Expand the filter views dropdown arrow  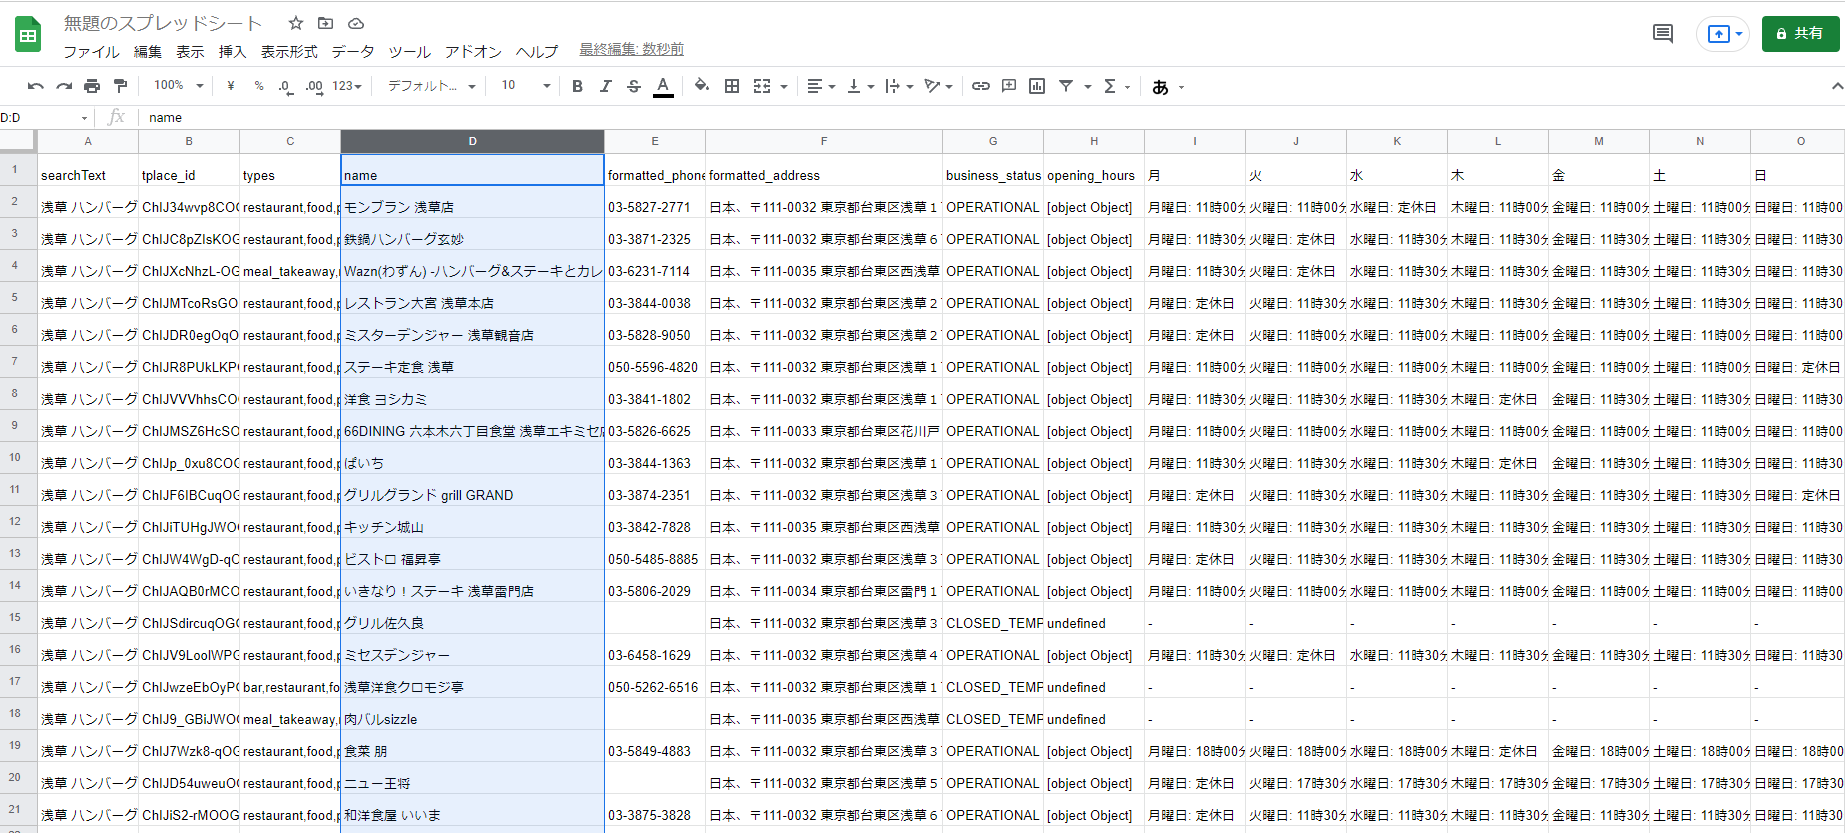point(1087,86)
